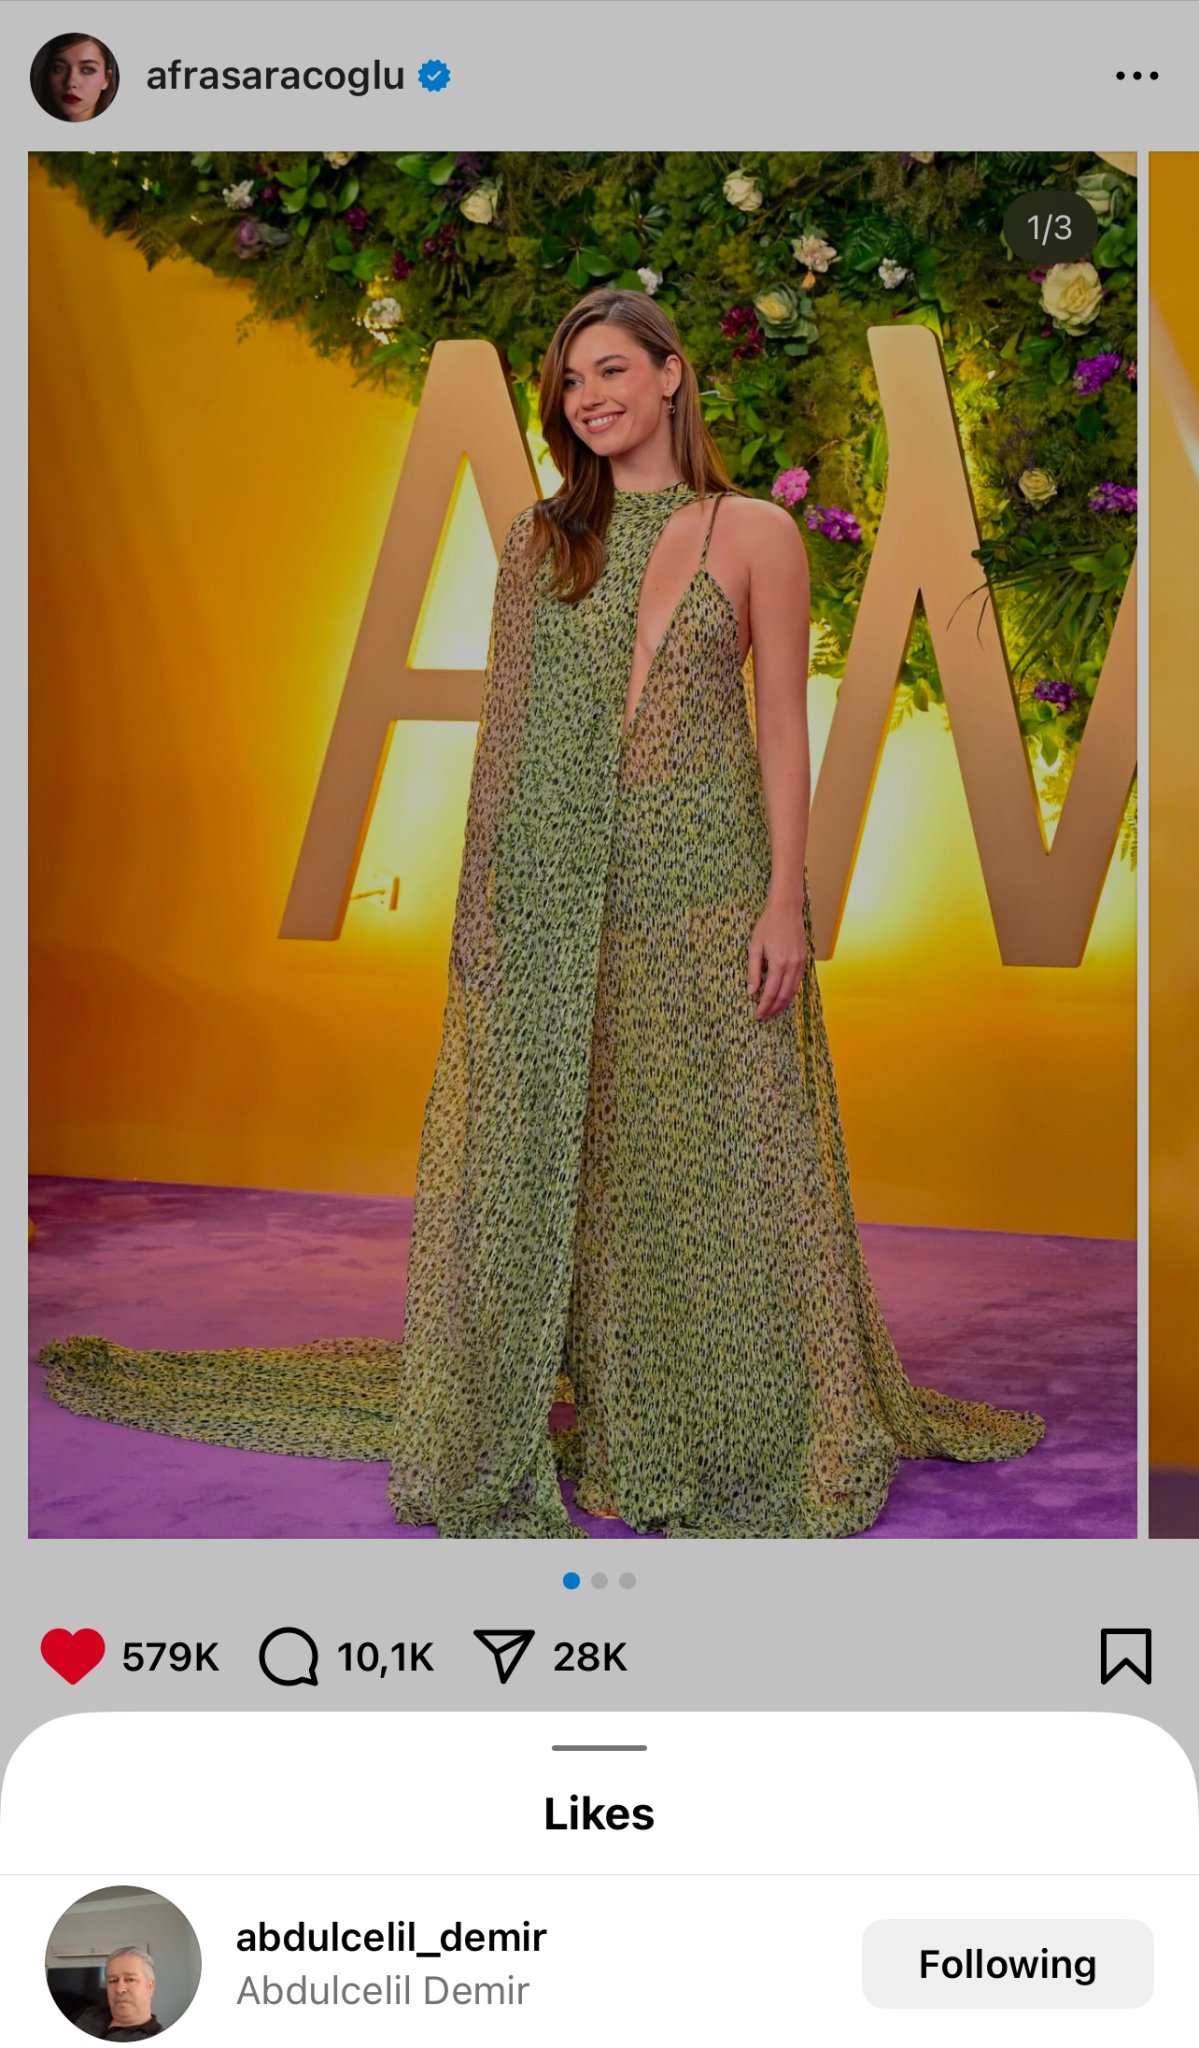Tap the abdulcelil_demir username in the list
Image resolution: width=1199 pixels, height=2048 pixels.
(391, 1937)
